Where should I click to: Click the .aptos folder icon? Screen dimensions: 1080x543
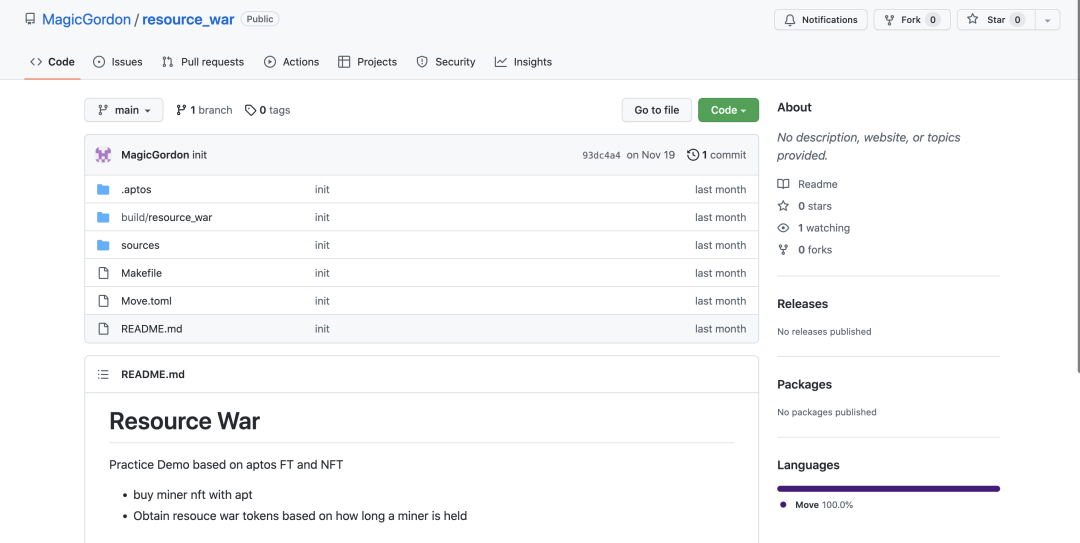pos(103,189)
